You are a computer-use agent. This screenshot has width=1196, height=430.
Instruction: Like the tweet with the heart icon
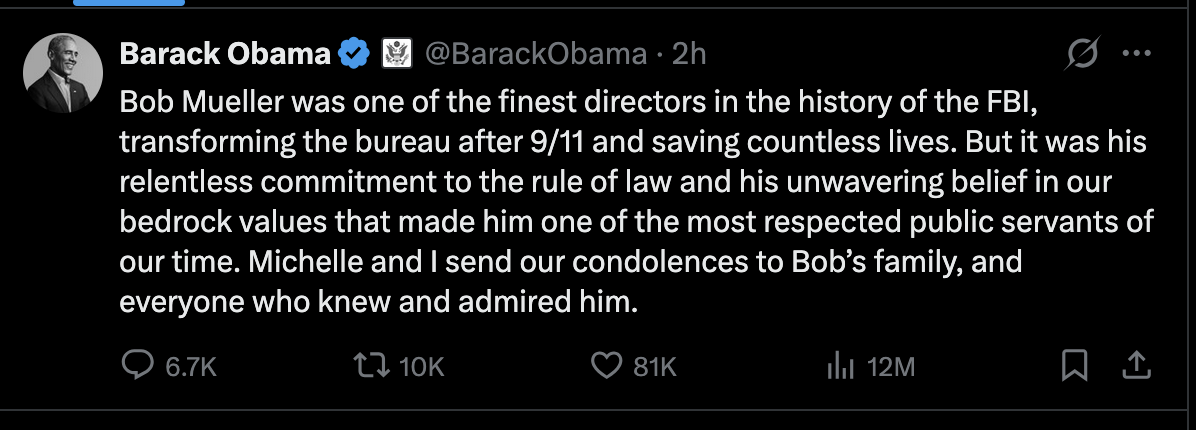point(608,367)
